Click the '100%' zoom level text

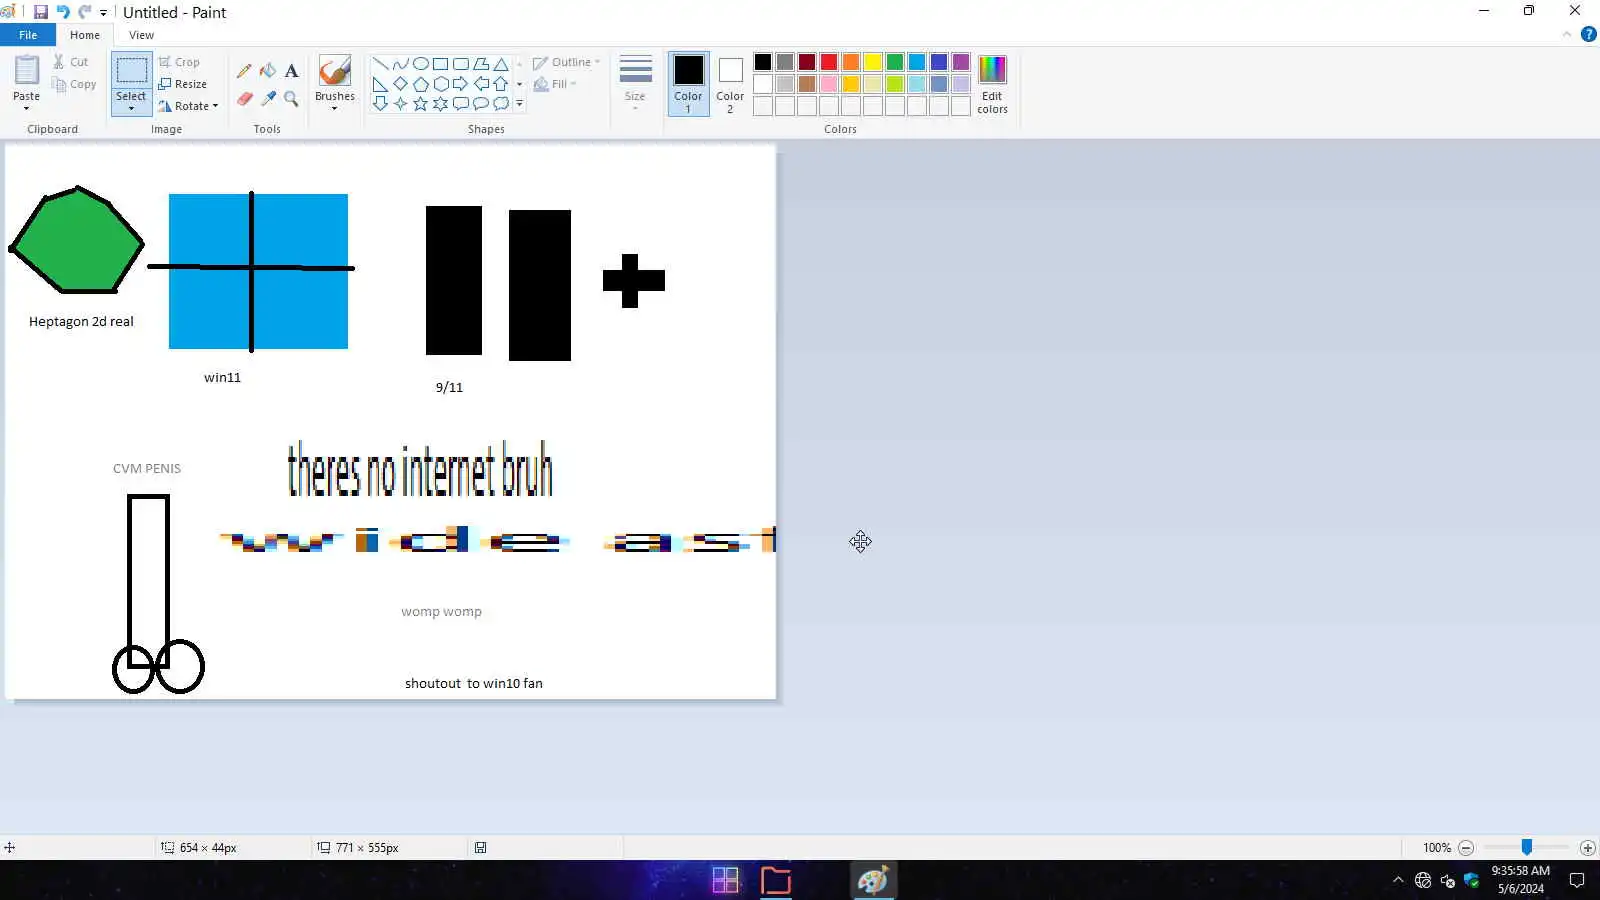coord(1437,848)
